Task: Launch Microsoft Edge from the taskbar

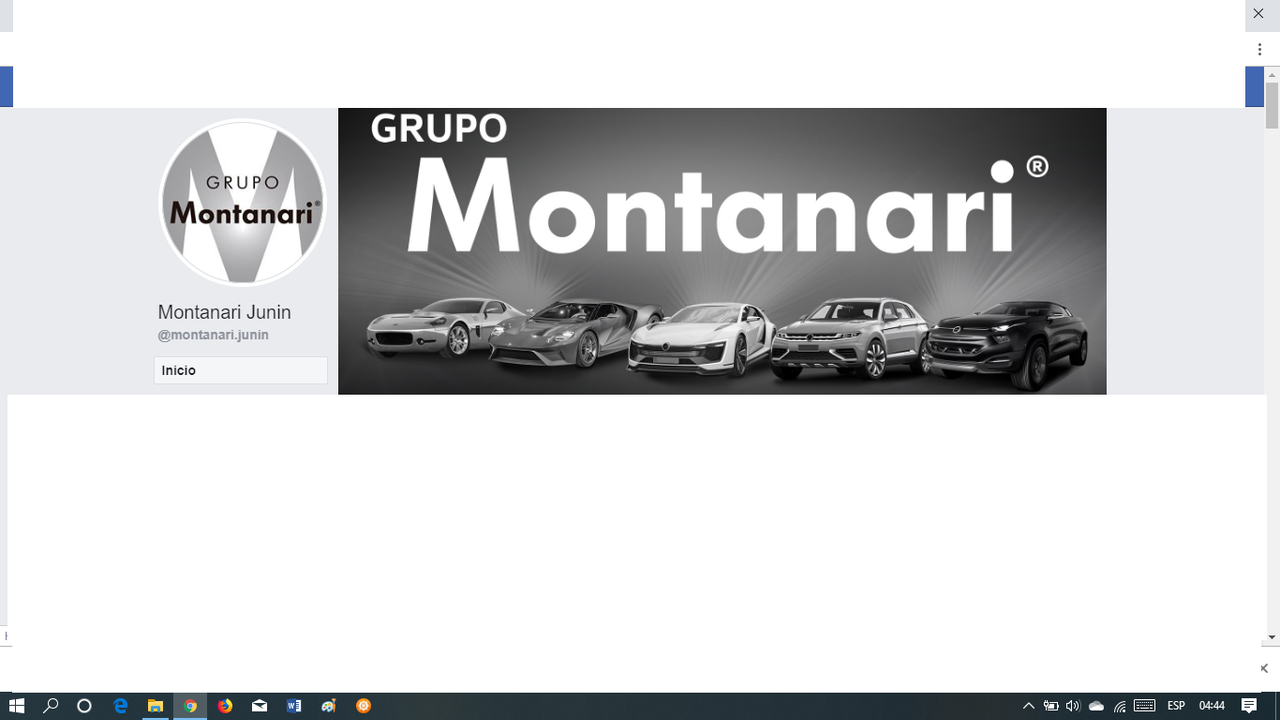Action: [121, 706]
